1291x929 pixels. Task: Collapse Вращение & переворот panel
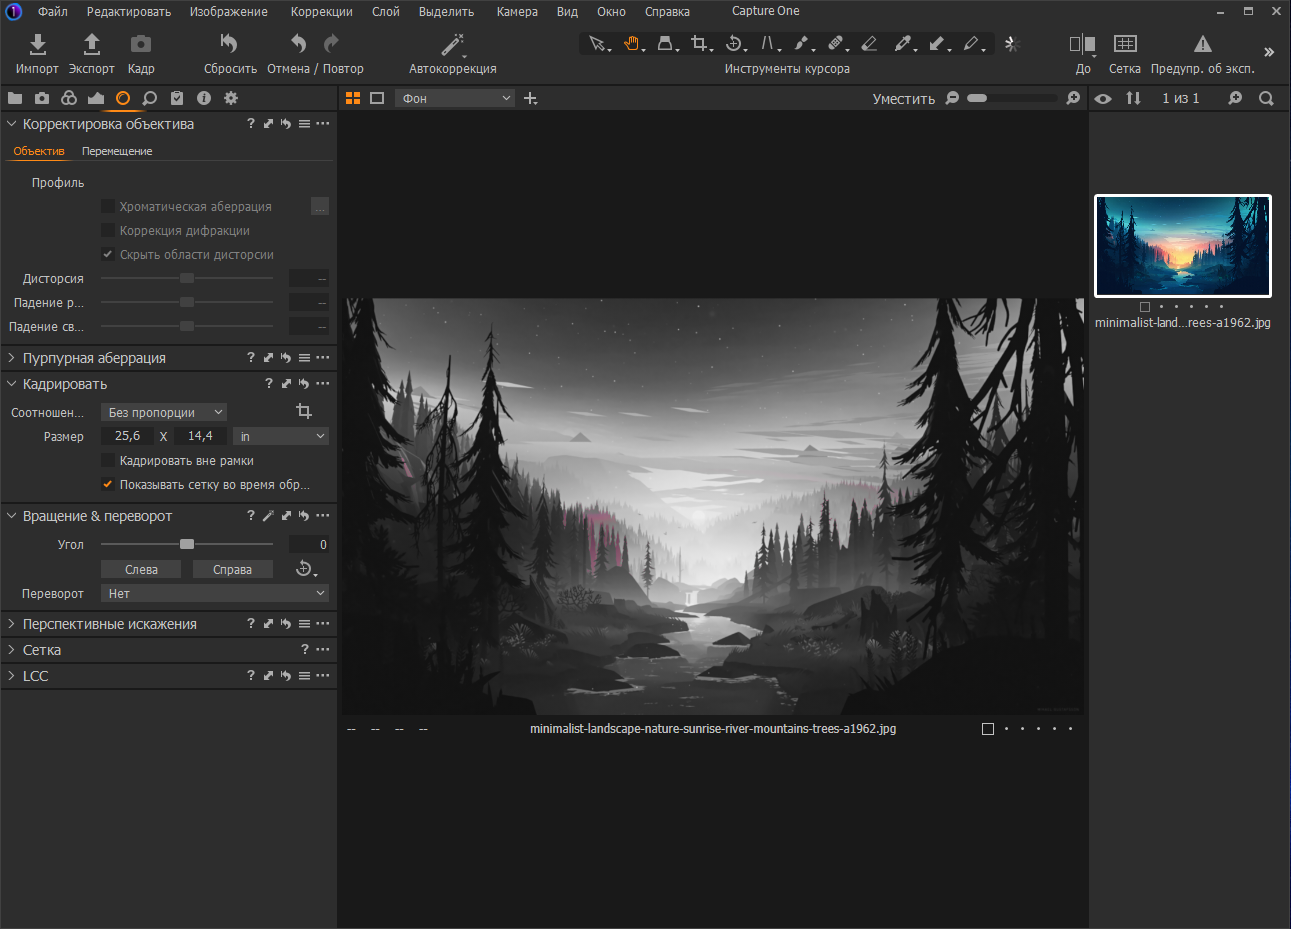coord(12,516)
